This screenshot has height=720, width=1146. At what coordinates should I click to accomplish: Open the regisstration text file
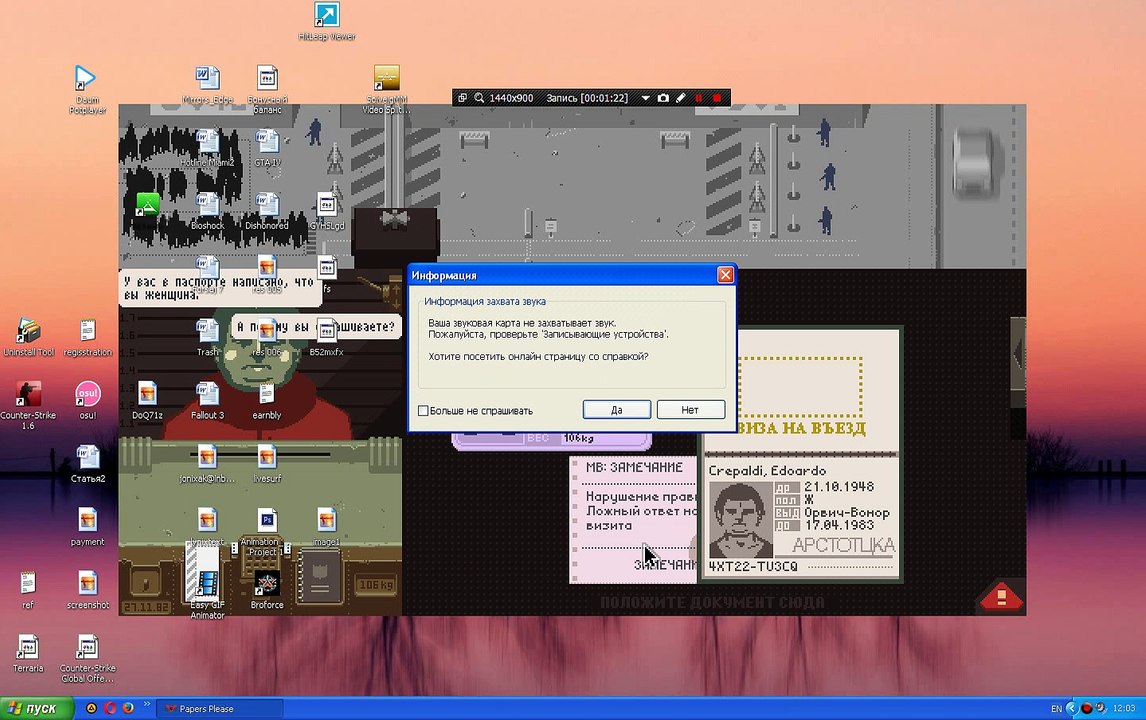click(88, 338)
